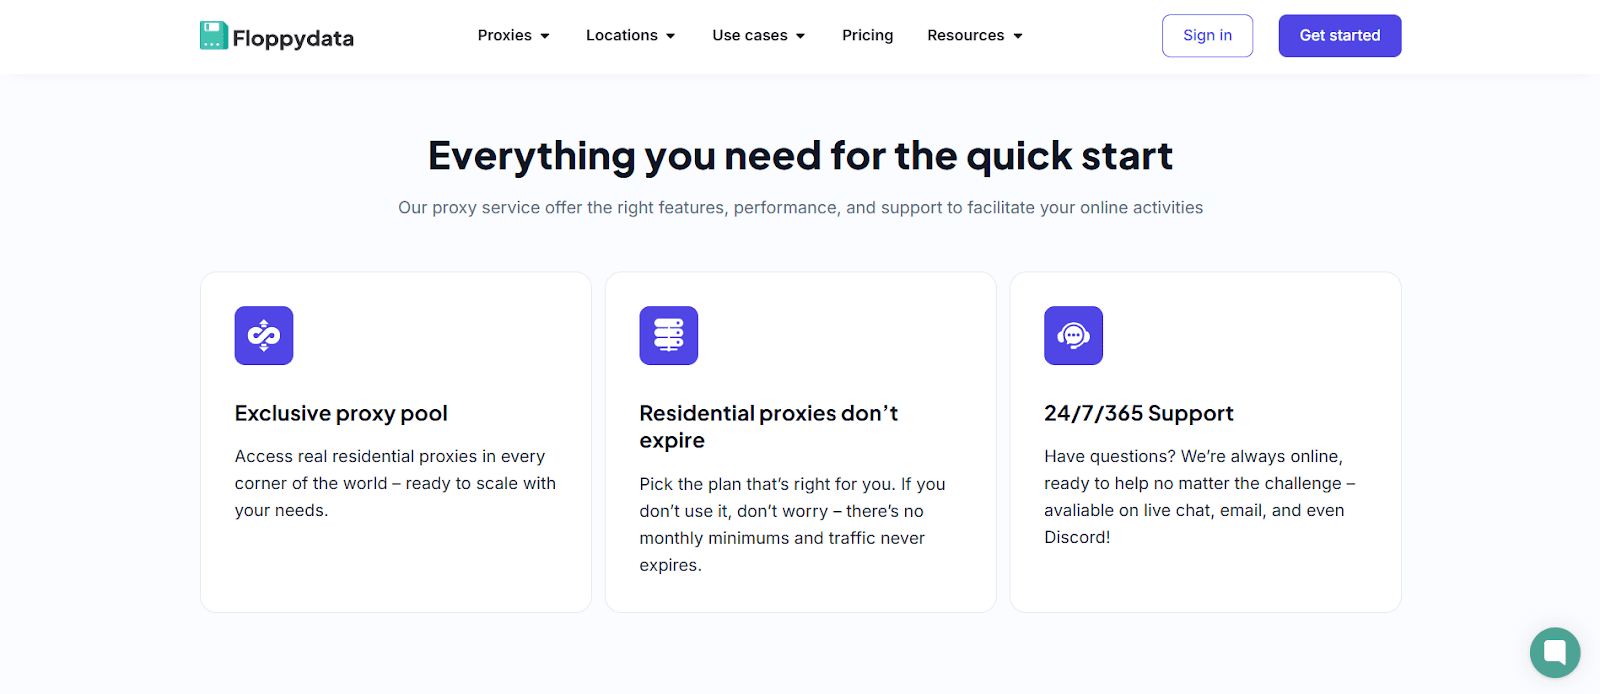Viewport: 1600px width, 694px height.
Task: Expand the Resources dropdown menu
Action: (975, 35)
